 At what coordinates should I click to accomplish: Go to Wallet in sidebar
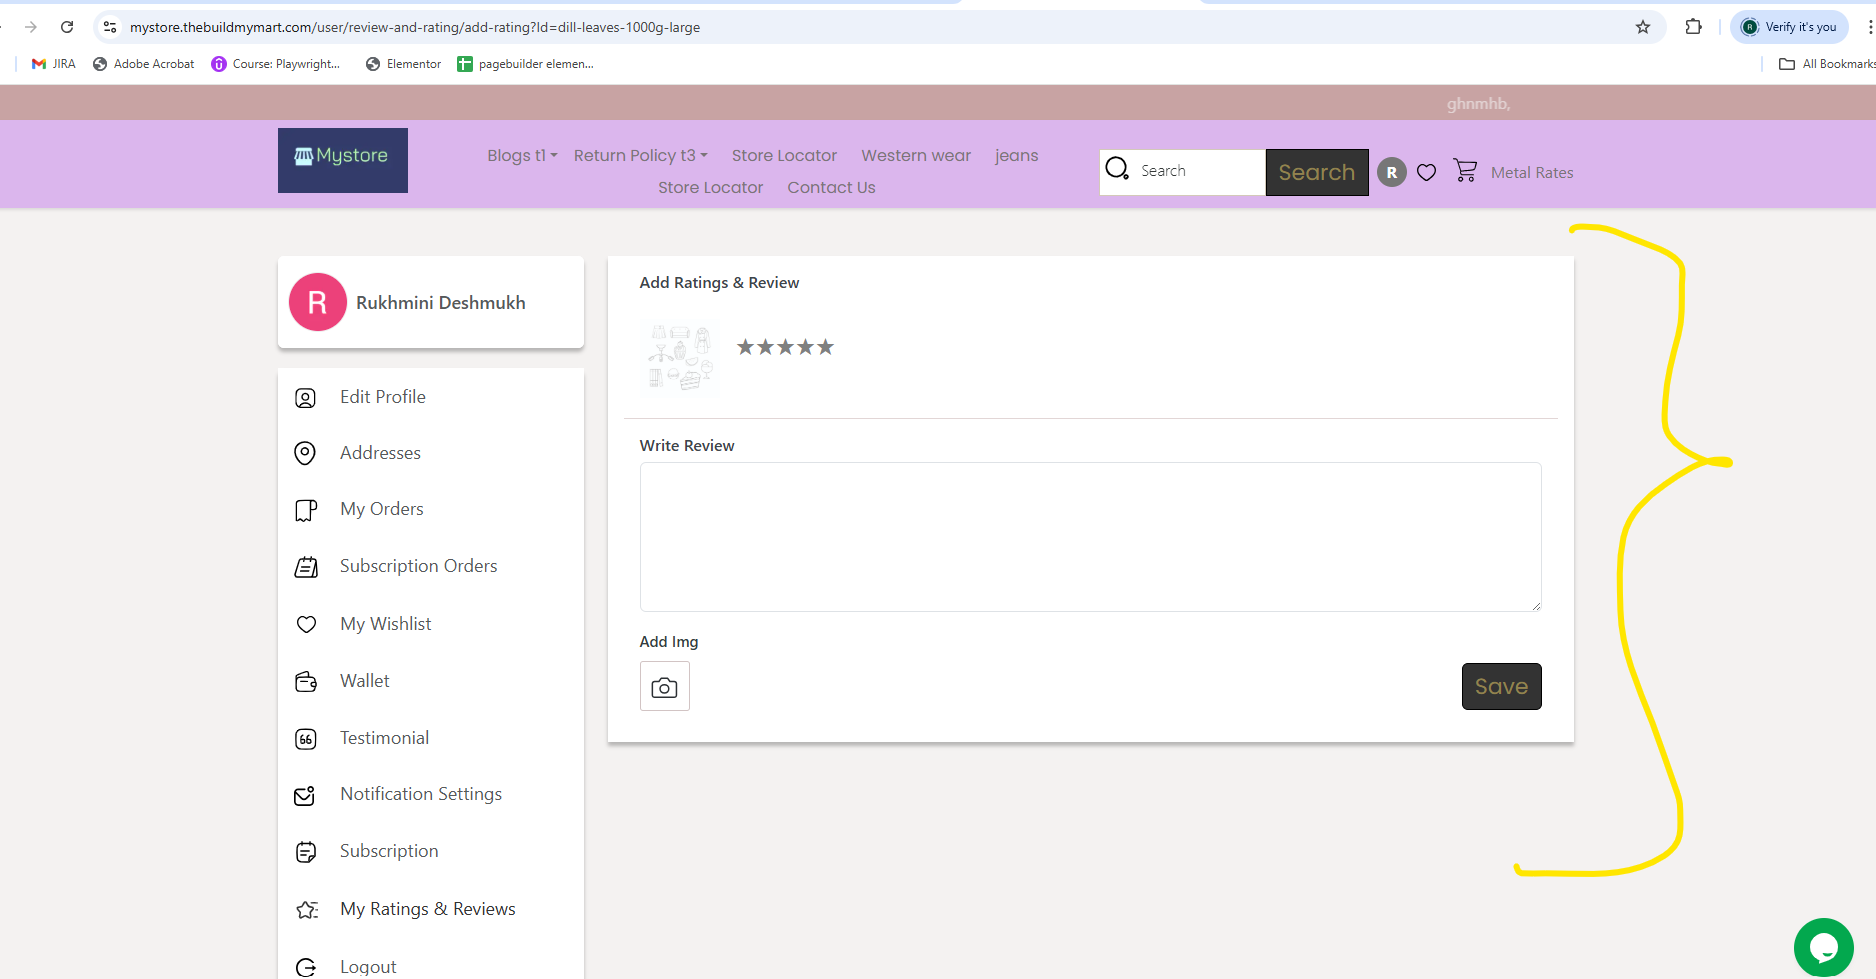coord(364,681)
